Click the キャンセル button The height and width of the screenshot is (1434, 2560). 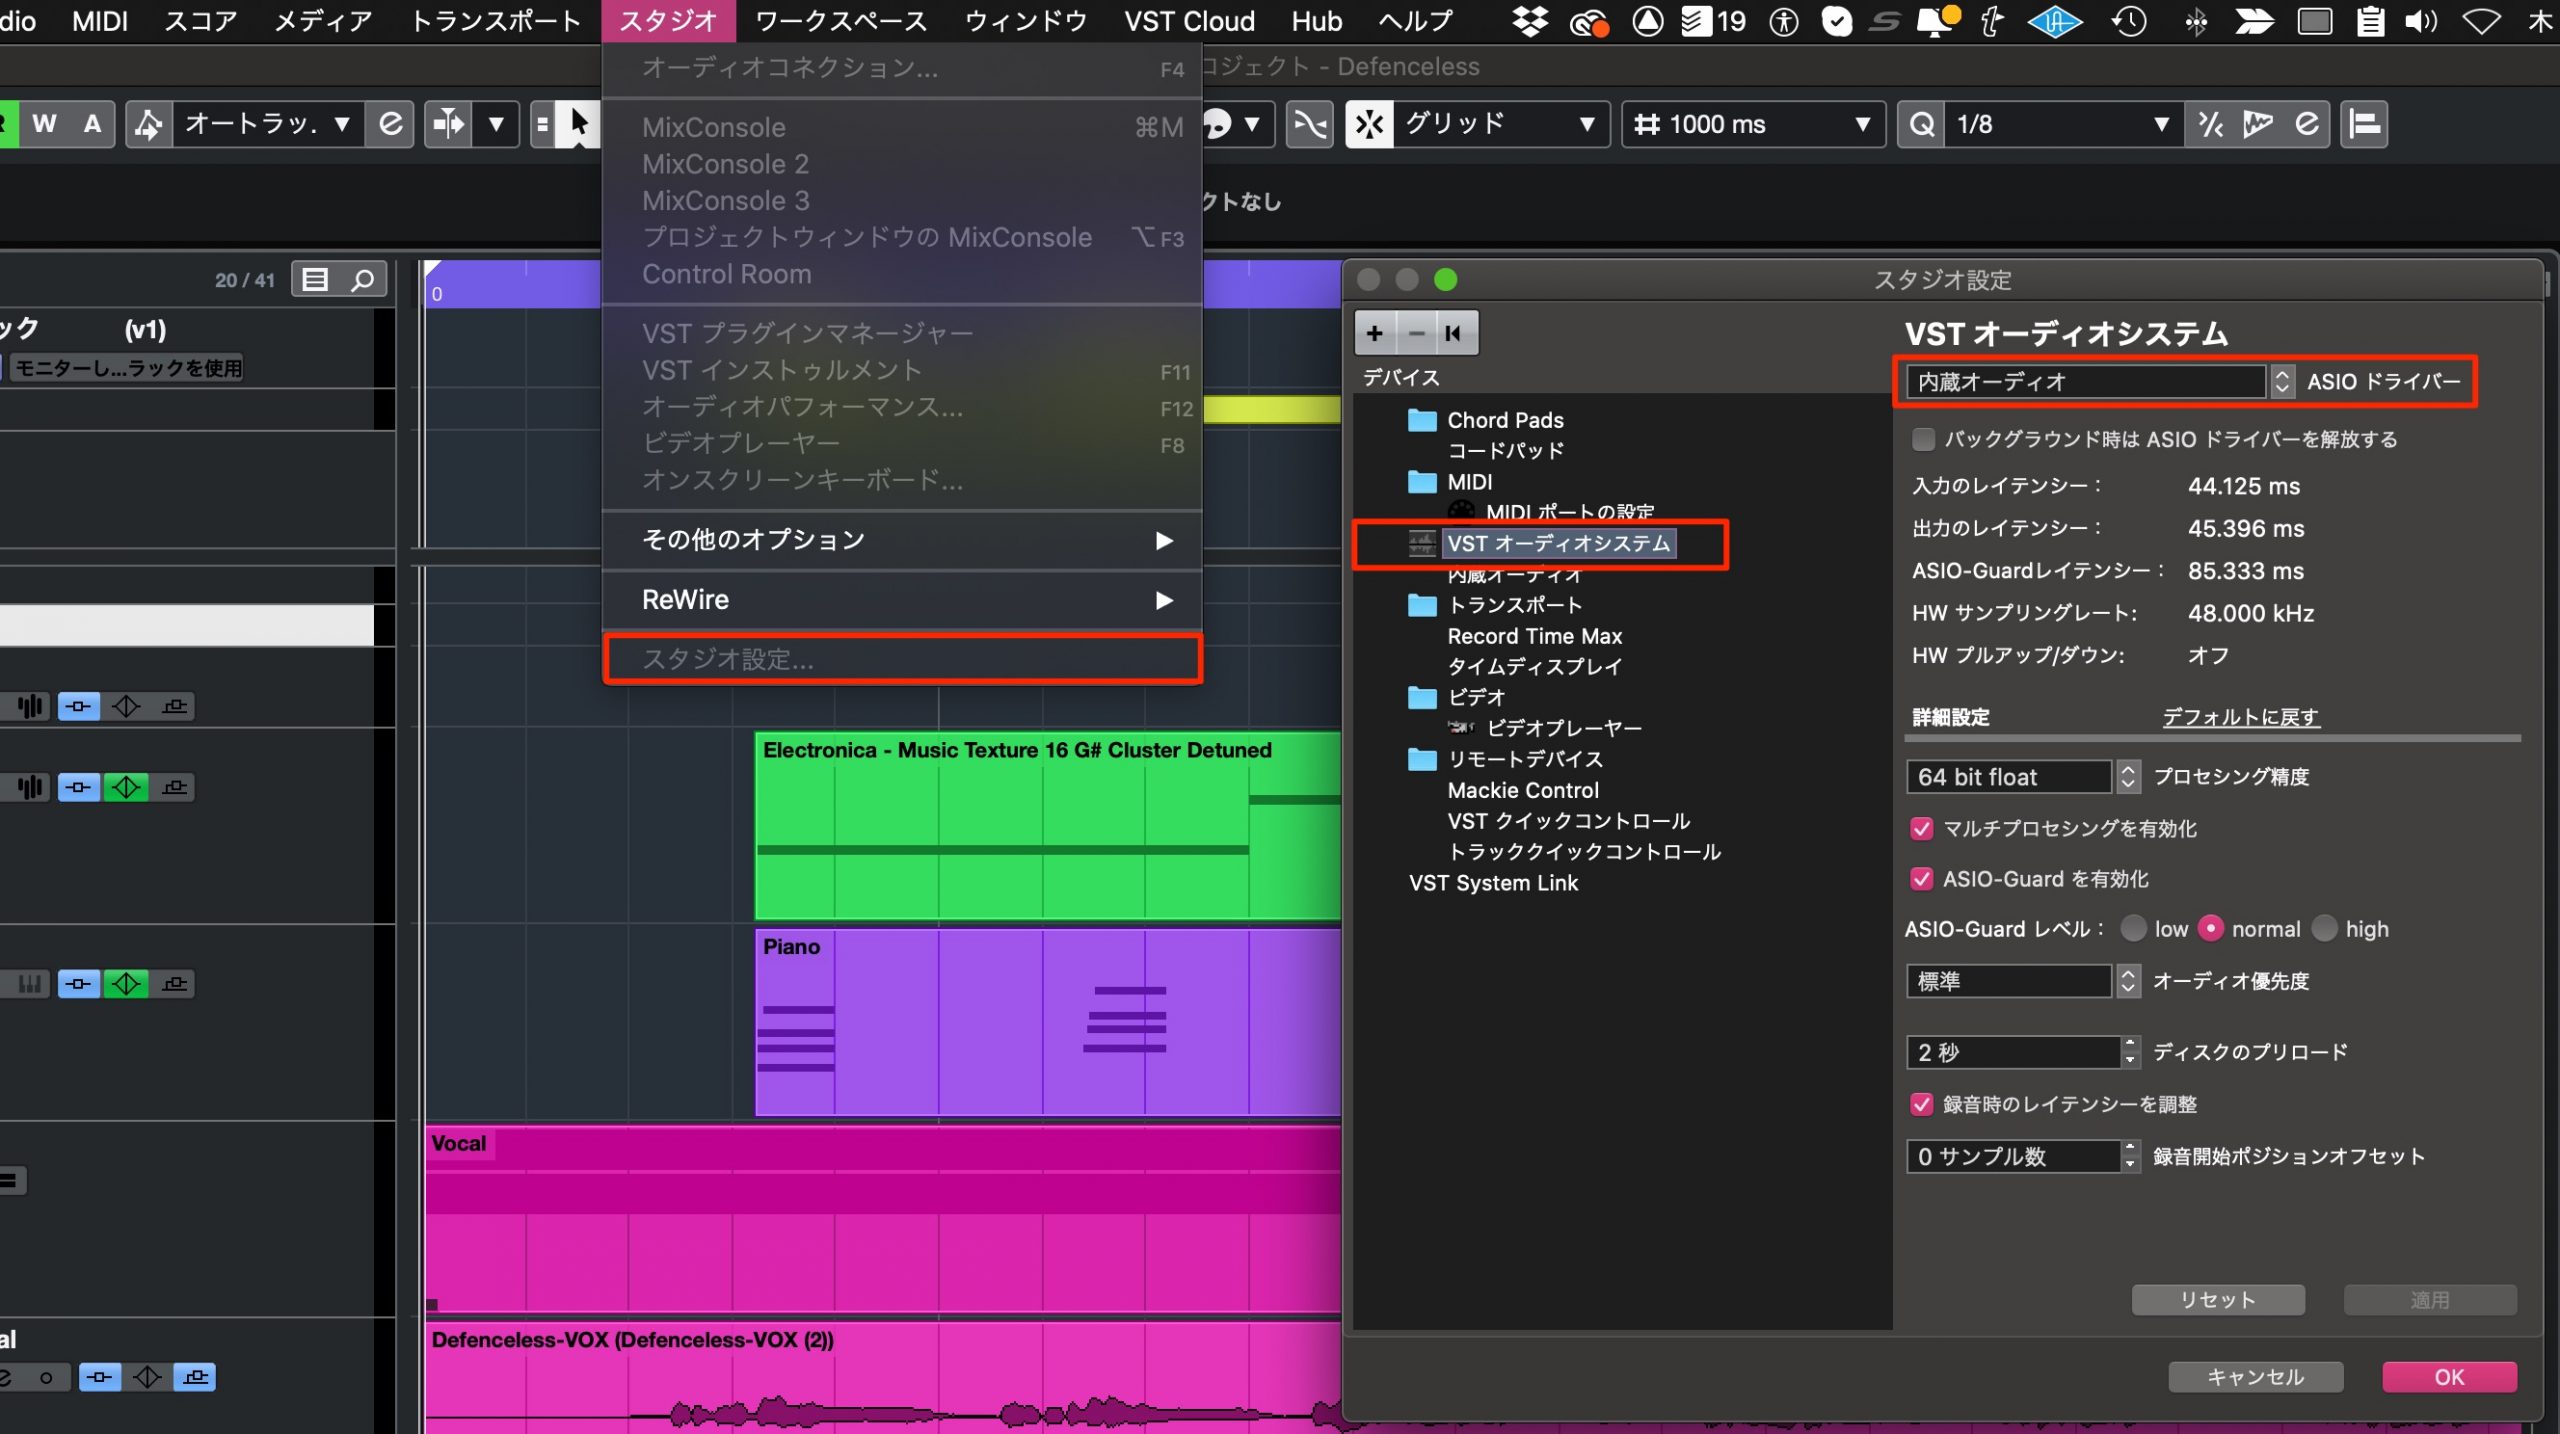pos(2255,1377)
